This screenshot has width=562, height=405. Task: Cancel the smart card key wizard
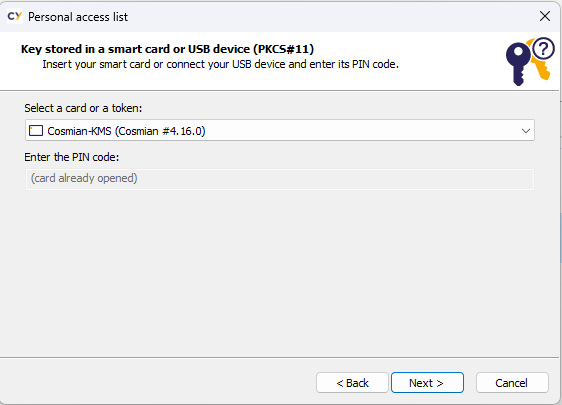512,383
